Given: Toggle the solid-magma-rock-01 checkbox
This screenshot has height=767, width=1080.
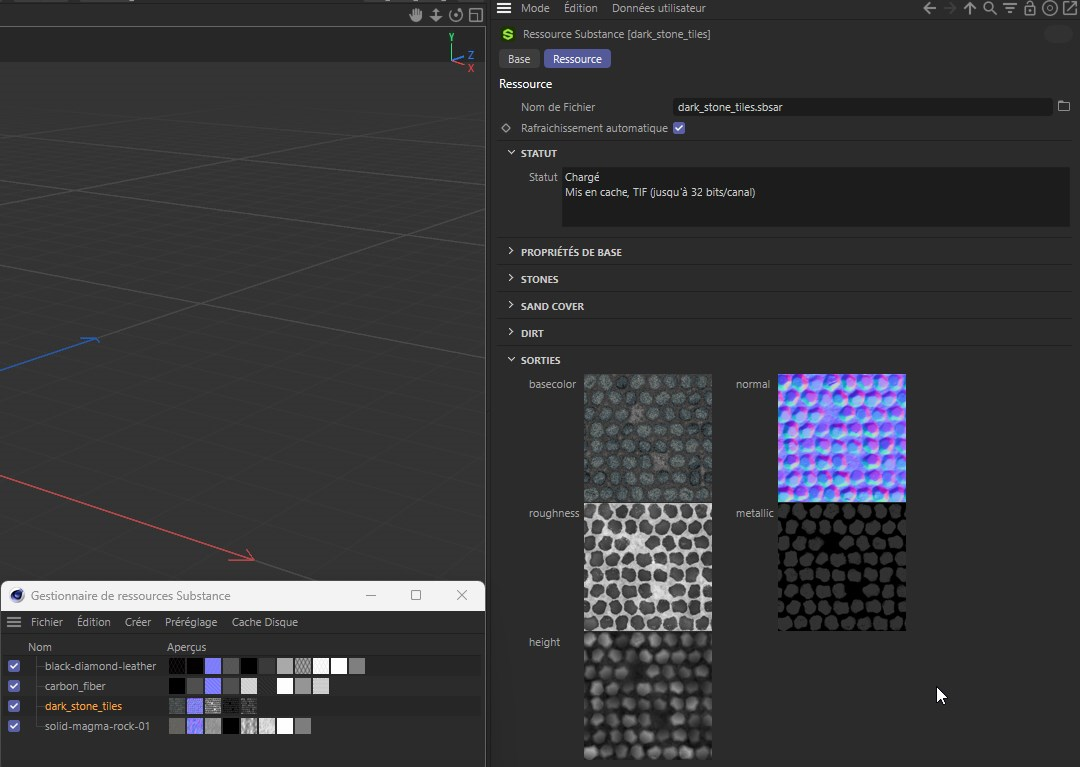Looking at the screenshot, I should click(x=14, y=726).
